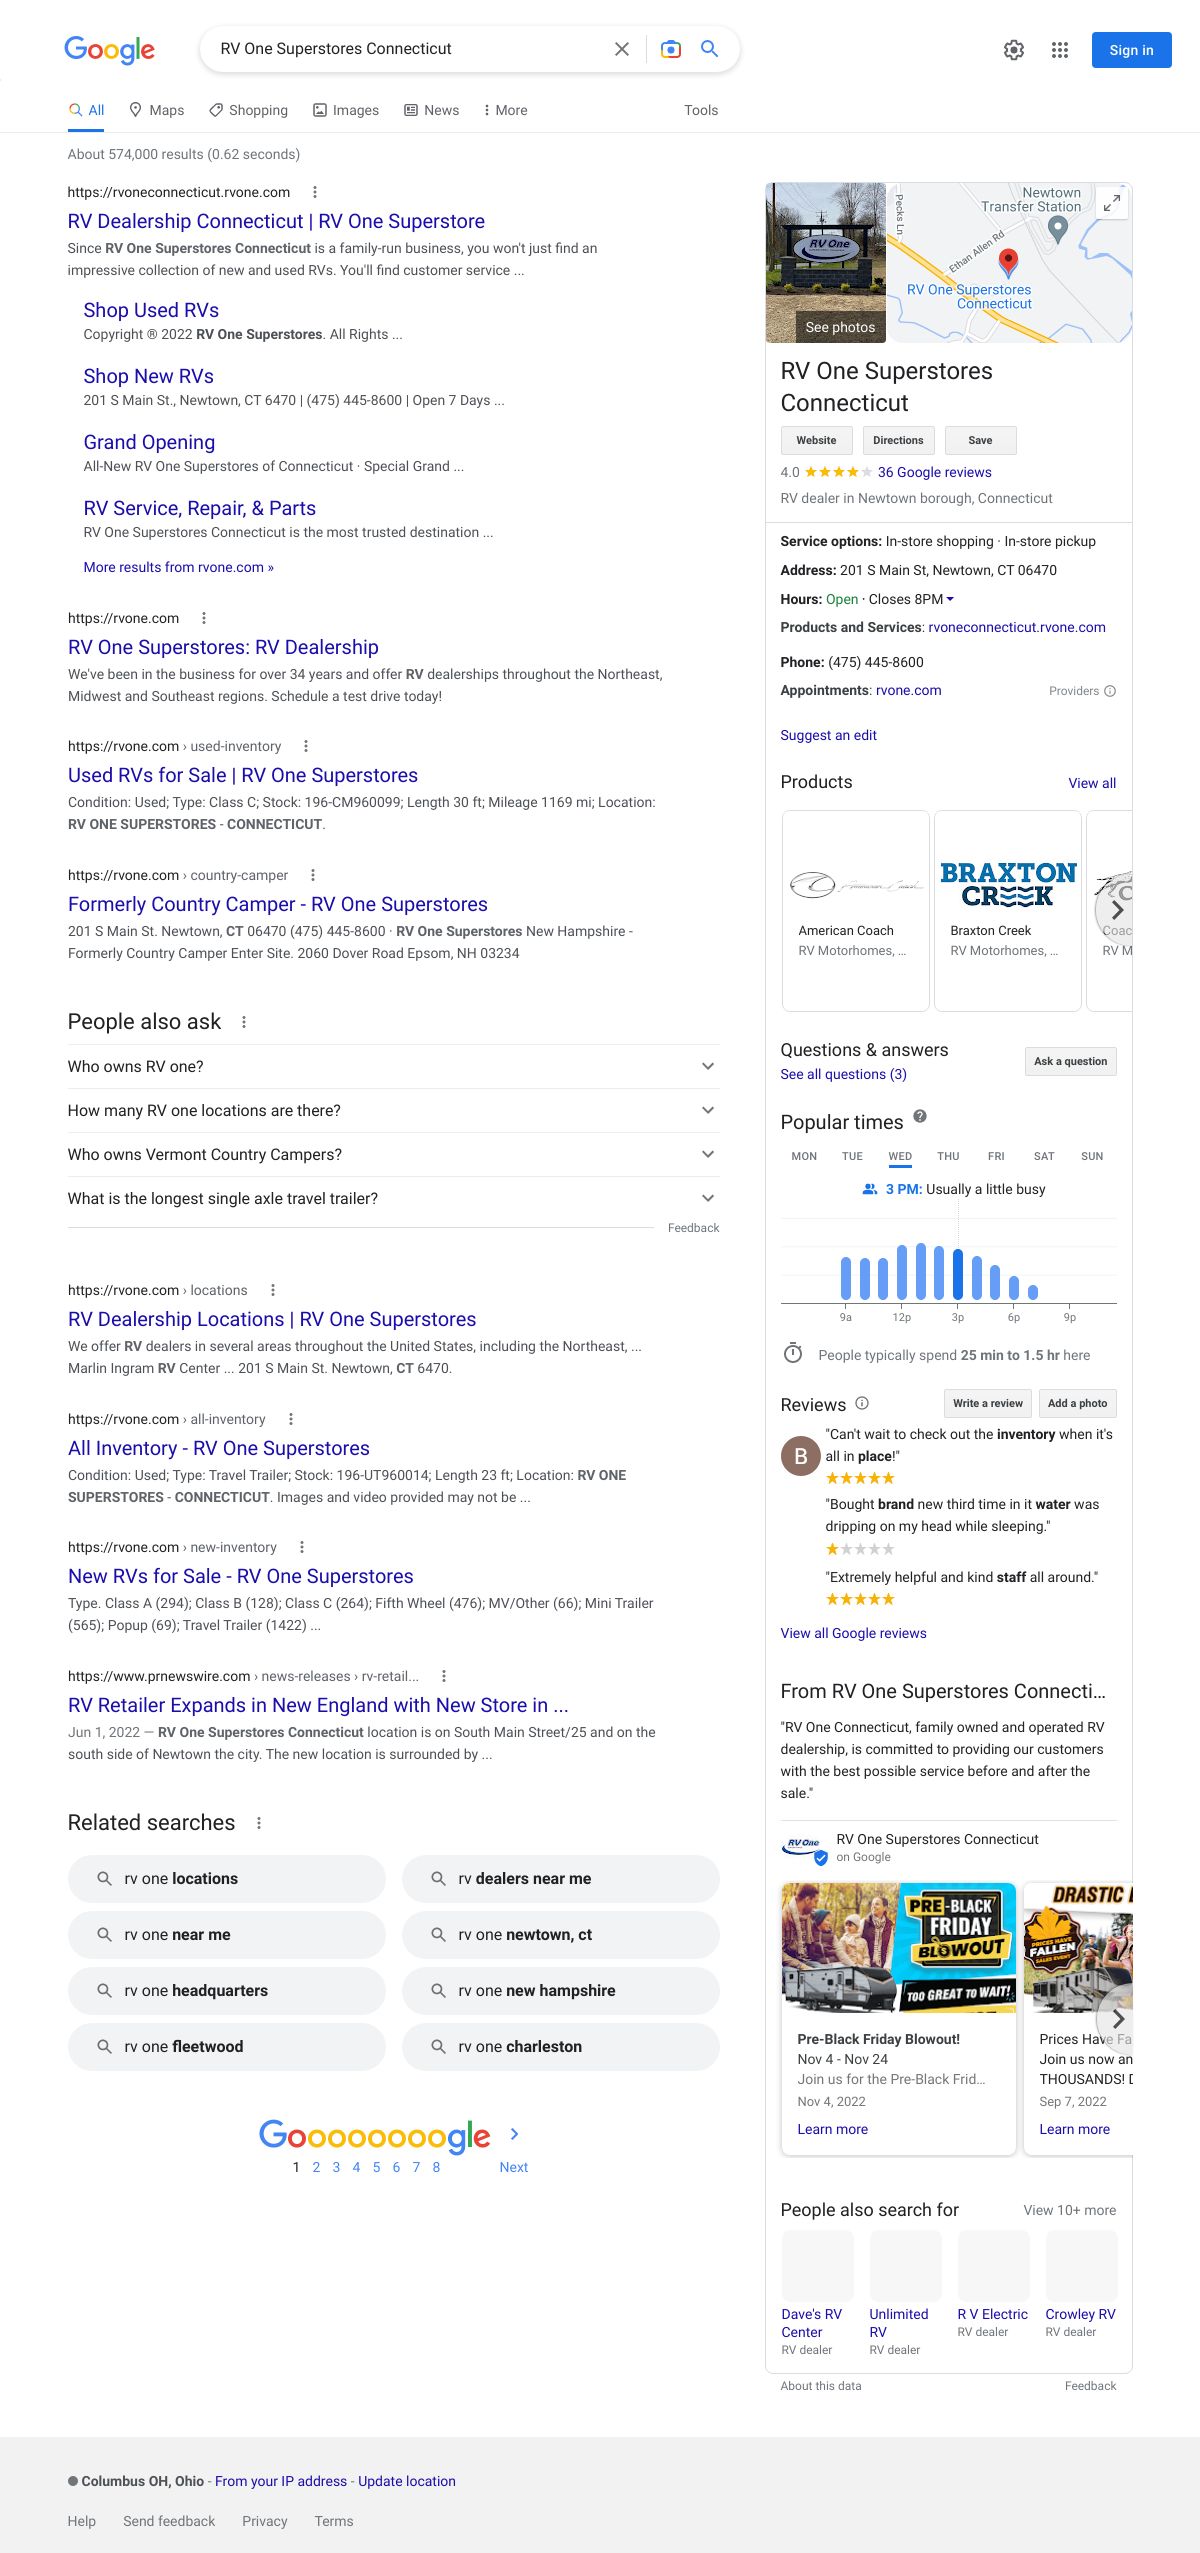
Task: Switch to the Images tab
Action: click(346, 110)
